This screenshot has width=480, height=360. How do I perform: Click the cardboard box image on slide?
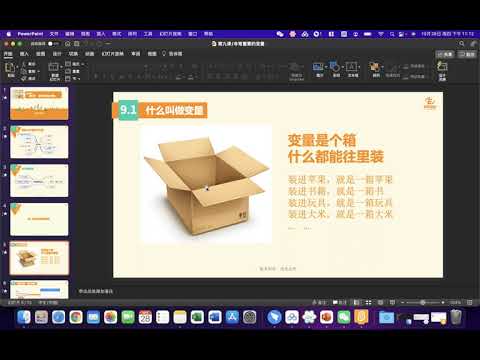coord(207,185)
